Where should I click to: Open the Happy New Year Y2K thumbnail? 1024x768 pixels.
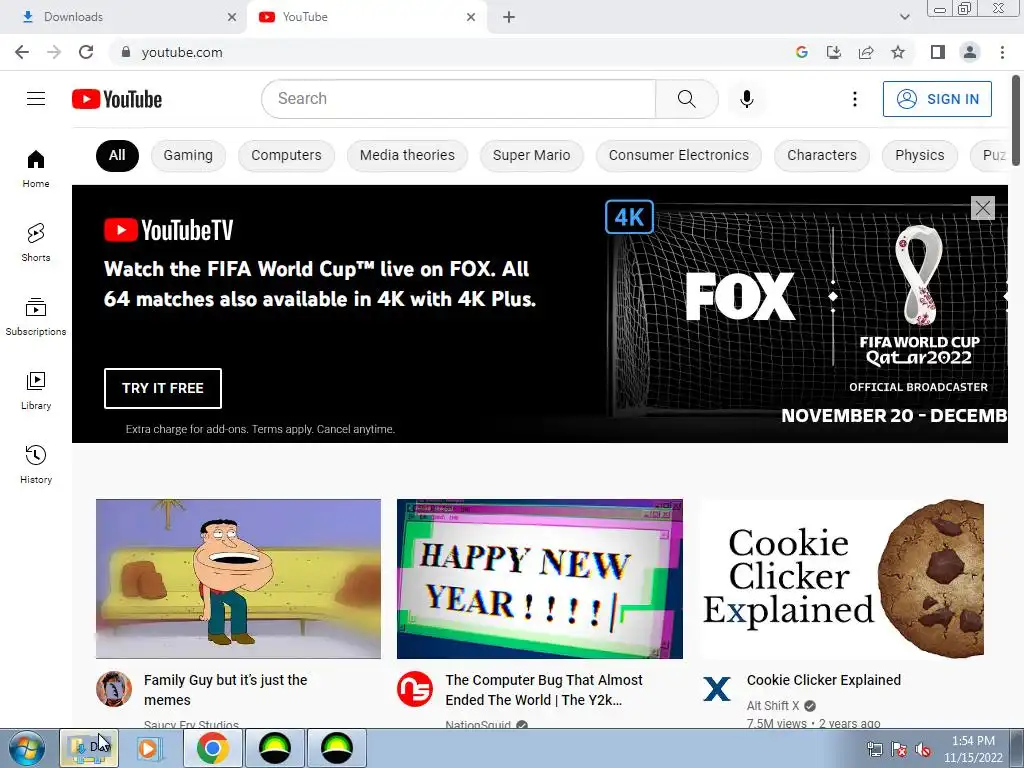[539, 579]
